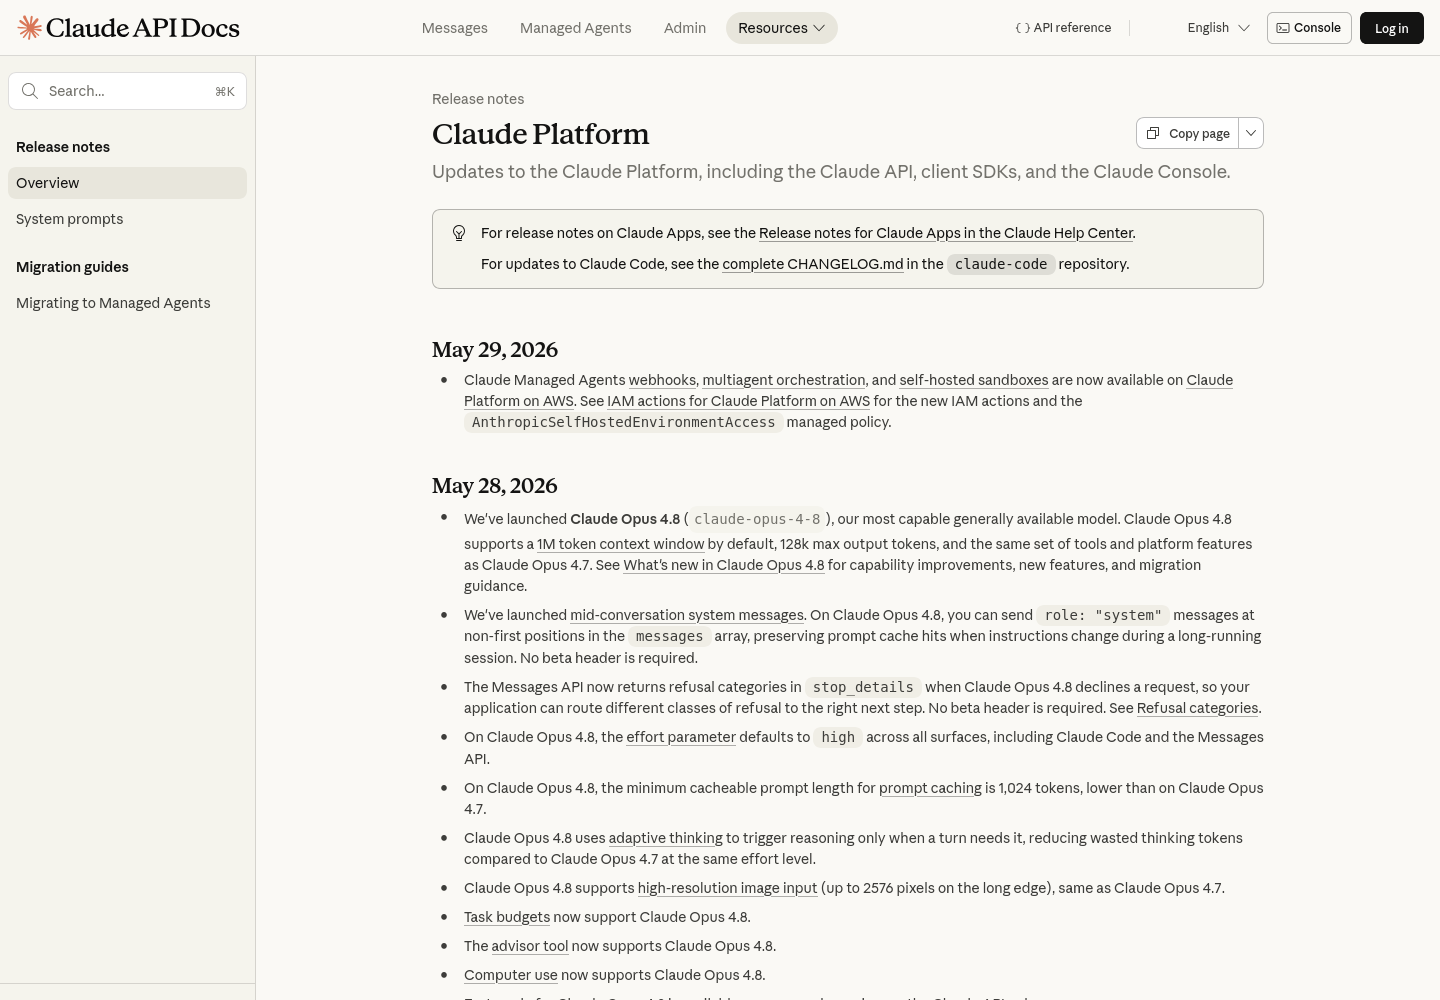Focus the Search docs field
The height and width of the screenshot is (1000, 1440).
(x=127, y=91)
